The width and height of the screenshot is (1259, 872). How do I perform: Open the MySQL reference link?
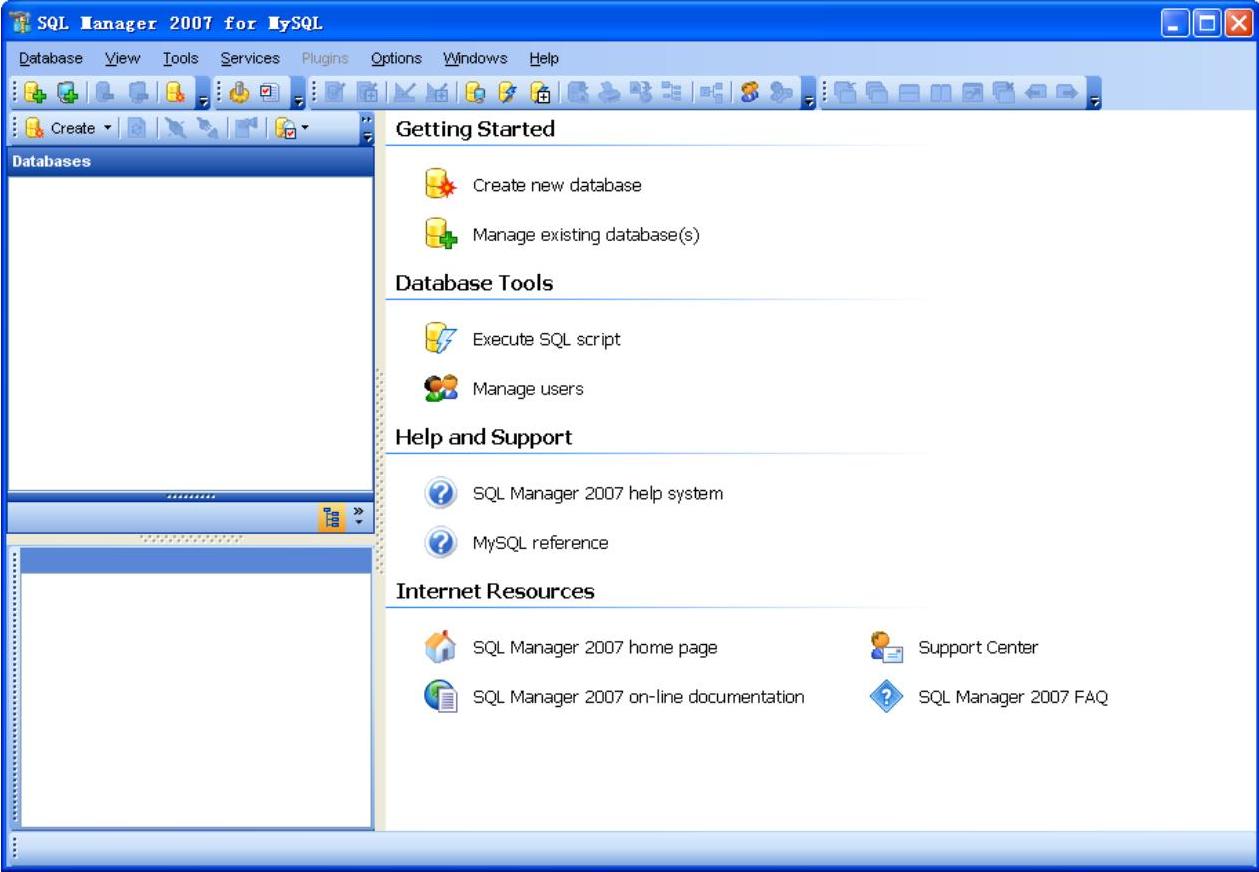pos(540,543)
